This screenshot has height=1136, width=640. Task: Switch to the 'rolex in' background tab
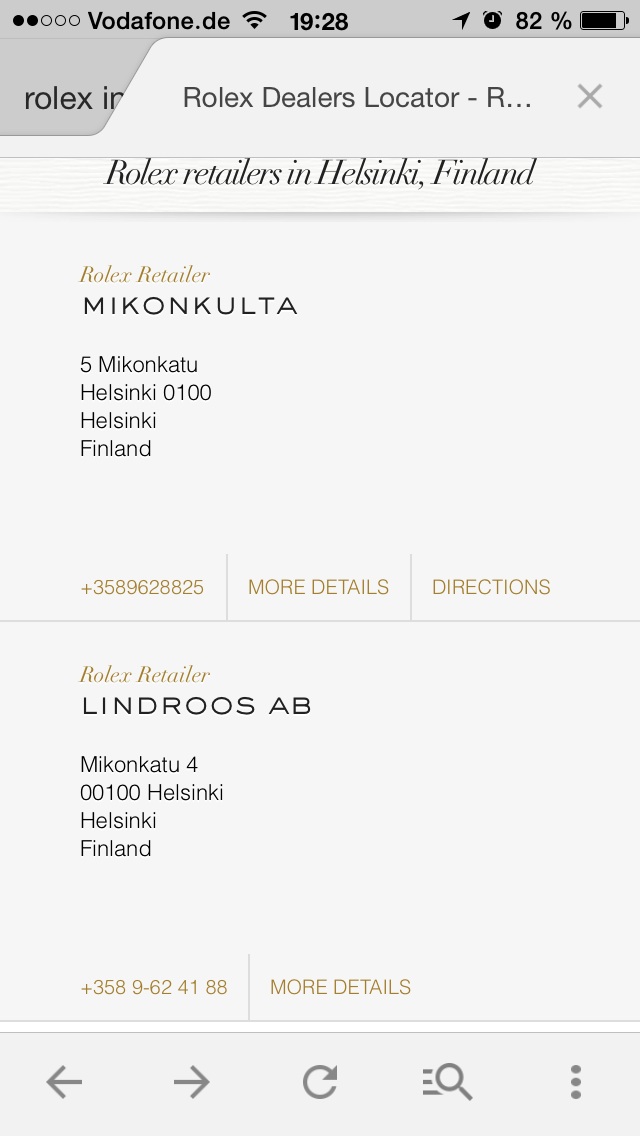coord(70,99)
